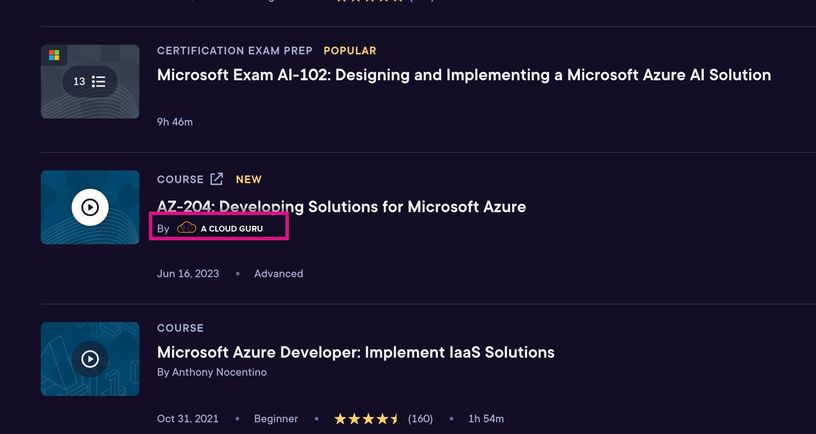Image resolution: width=816 pixels, height=434 pixels.
Task: Click the play icon on the AZ-204 thumbnail
Action: [90, 207]
